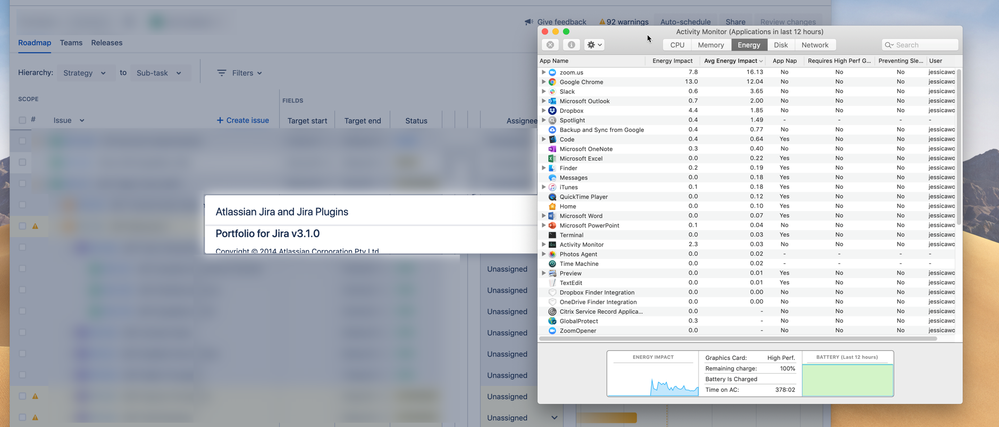Click the Give feedback button

tap(555, 22)
